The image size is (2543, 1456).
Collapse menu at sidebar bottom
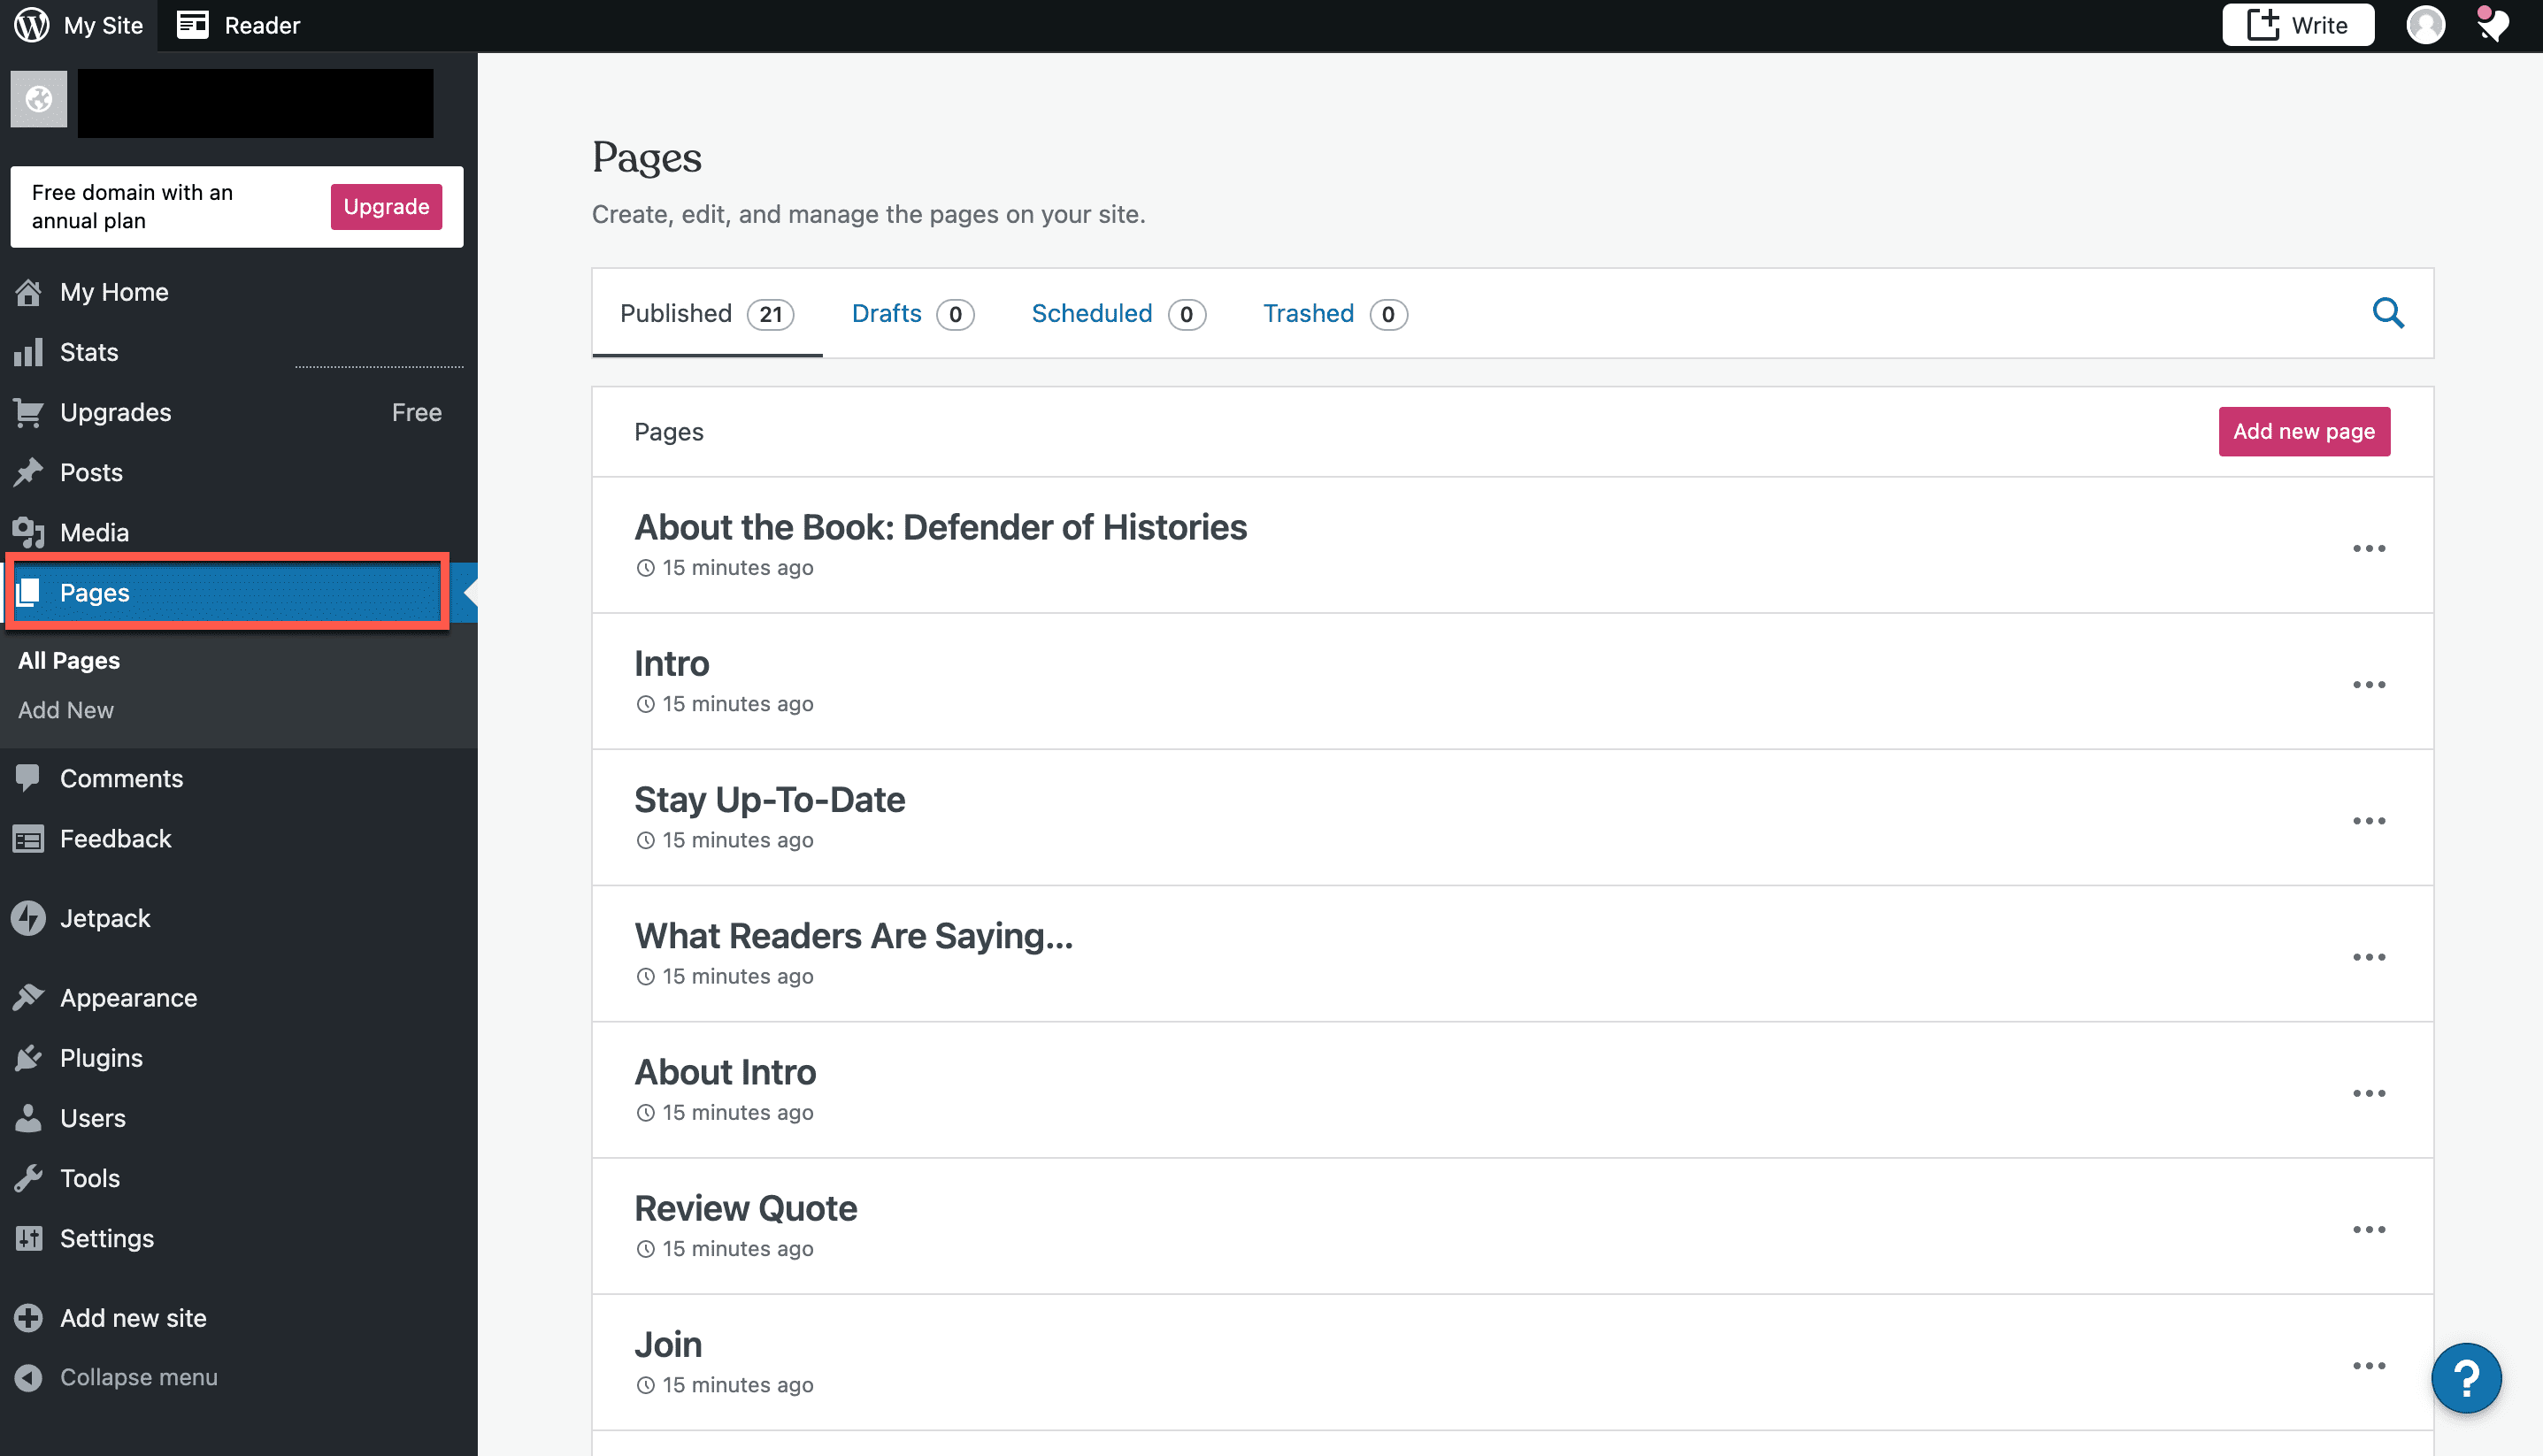pos(138,1377)
